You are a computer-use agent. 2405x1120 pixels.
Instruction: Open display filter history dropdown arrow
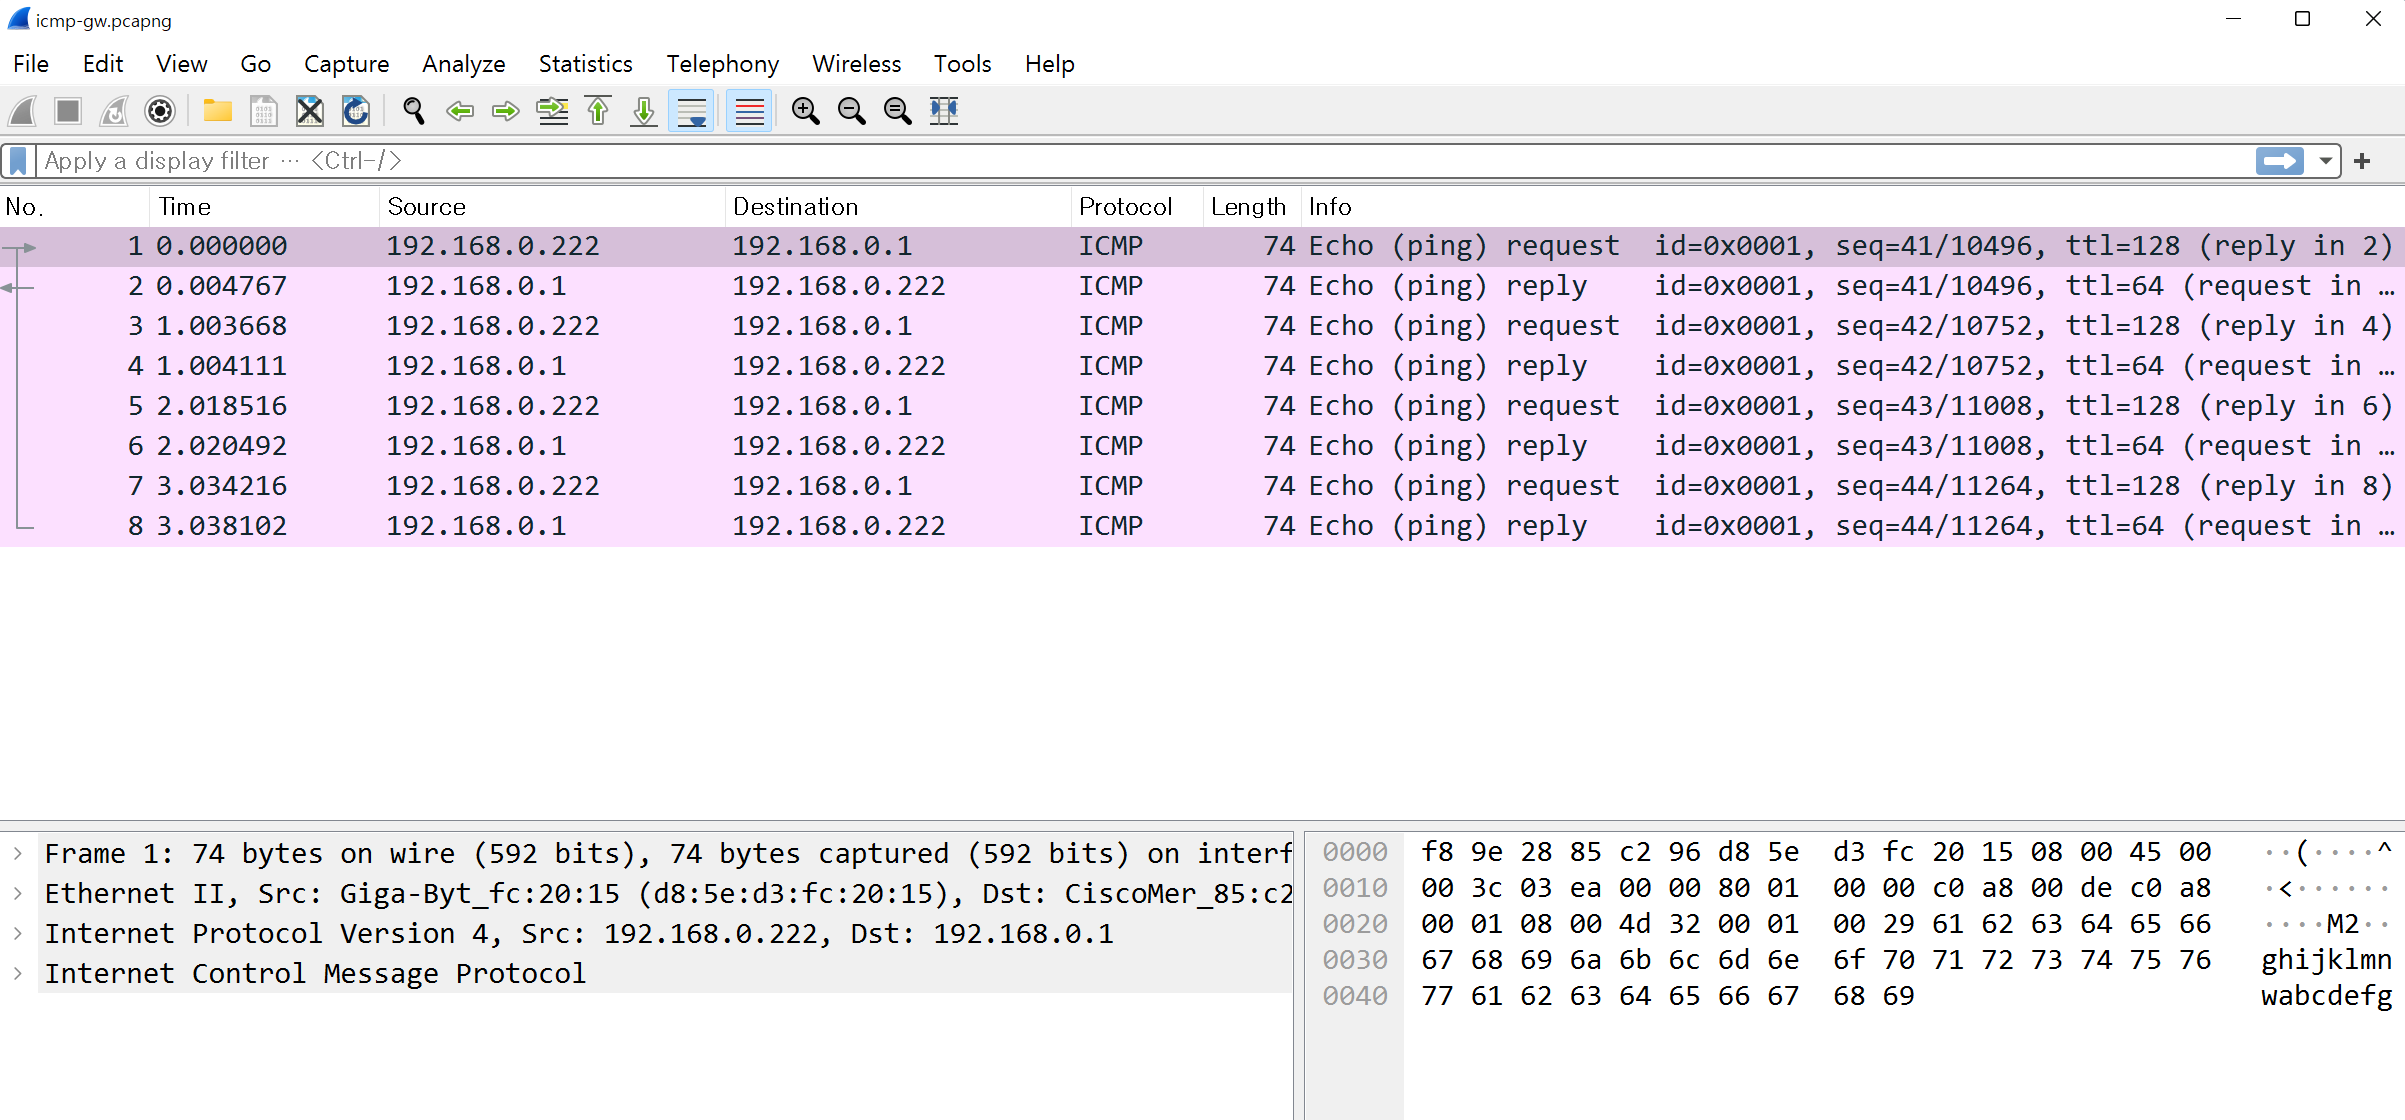[2325, 161]
